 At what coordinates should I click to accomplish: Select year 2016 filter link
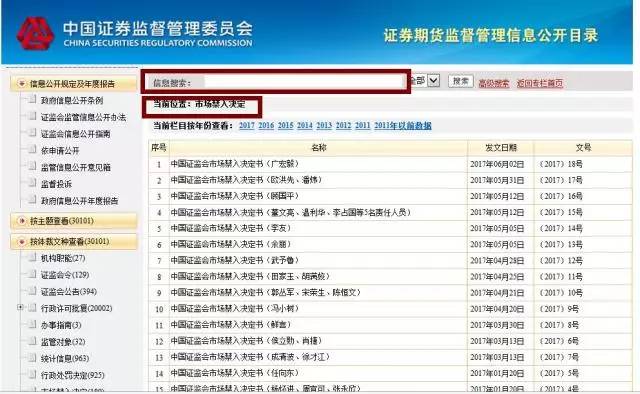266,125
